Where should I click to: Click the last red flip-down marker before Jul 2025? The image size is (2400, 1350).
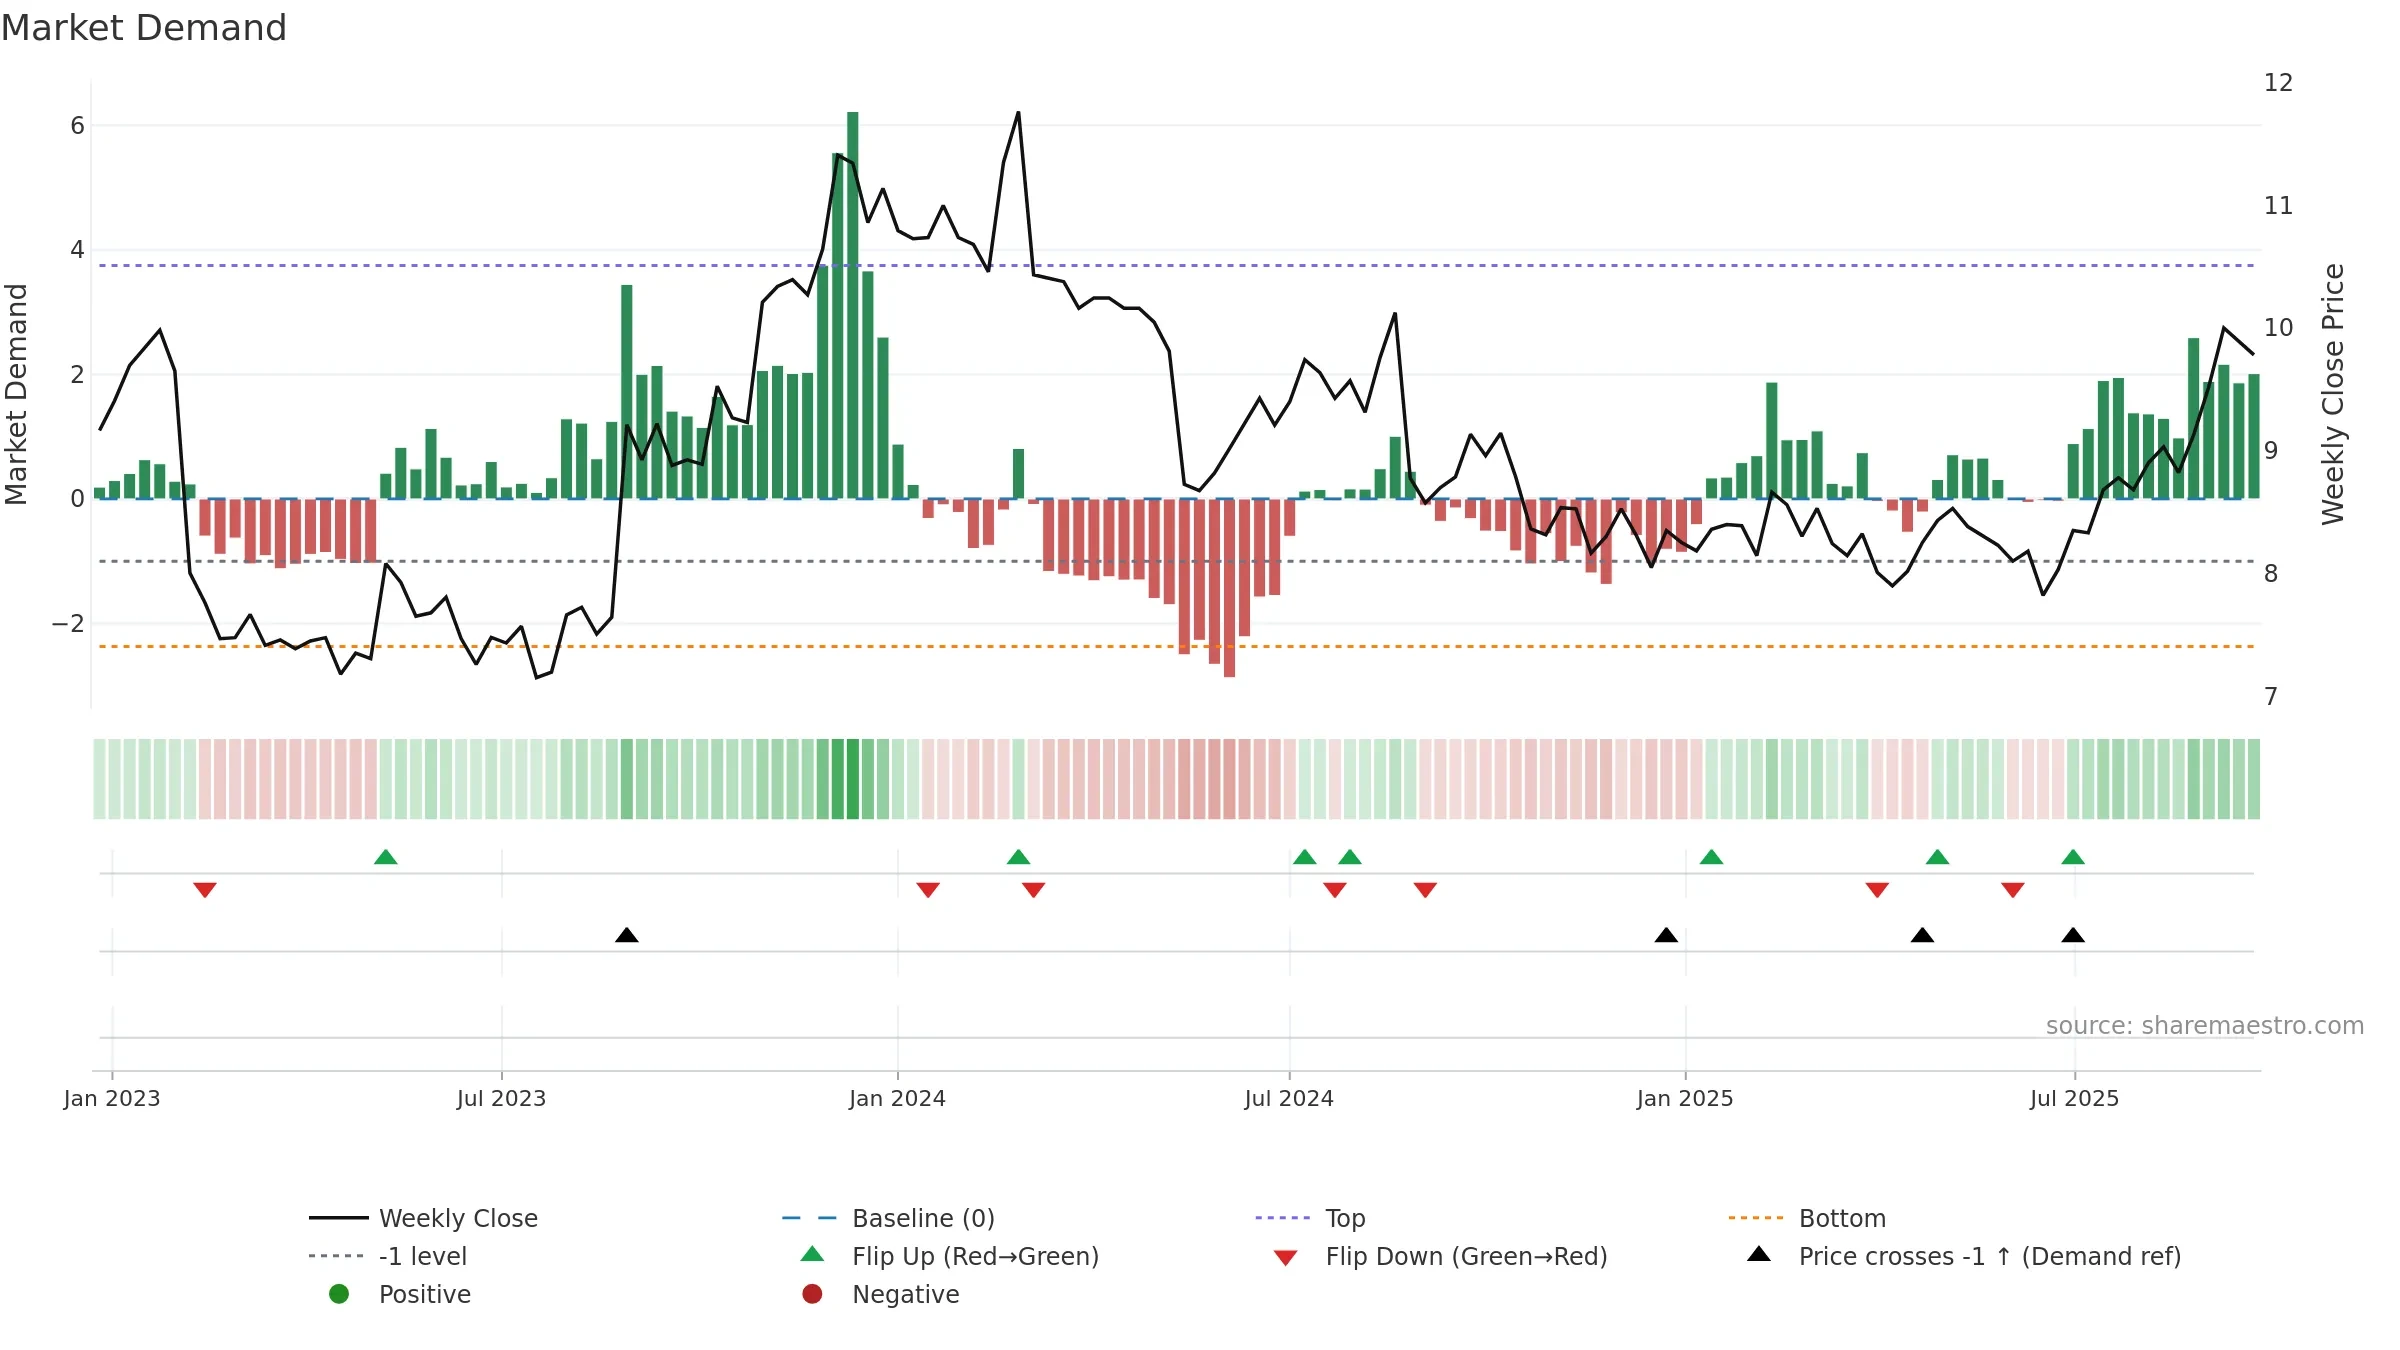pyautogui.click(x=2013, y=890)
